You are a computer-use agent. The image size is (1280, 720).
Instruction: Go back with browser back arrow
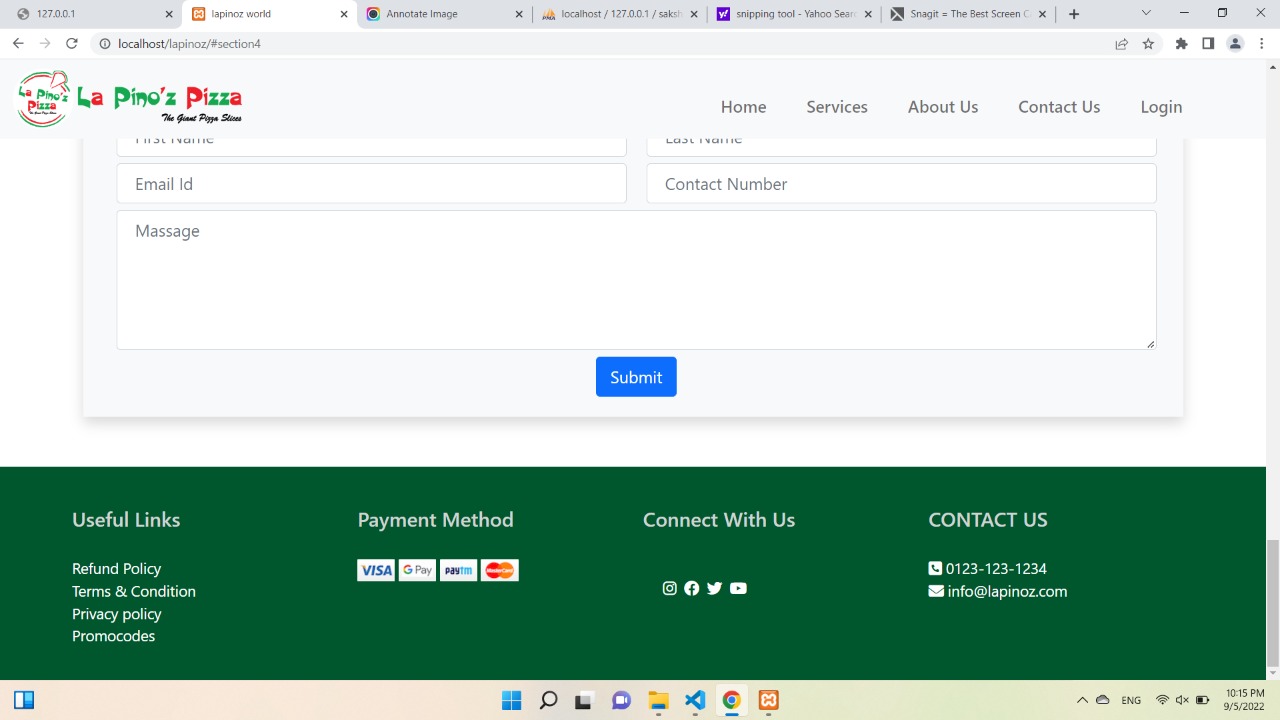[18, 43]
